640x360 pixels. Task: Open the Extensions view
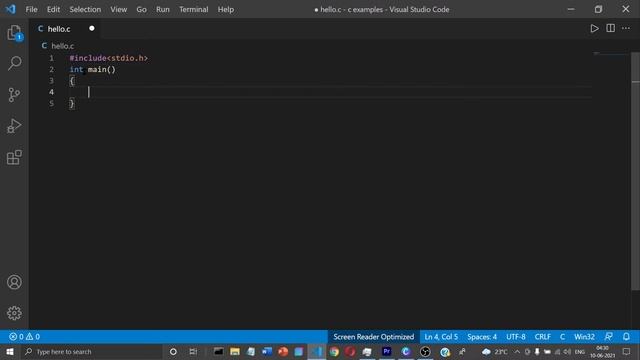pyautogui.click(x=14, y=157)
